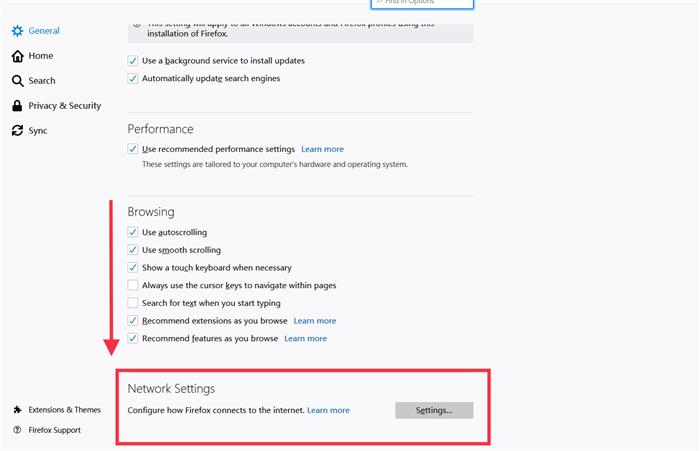
Task: Click the Search magnifier icon
Action: (17, 81)
